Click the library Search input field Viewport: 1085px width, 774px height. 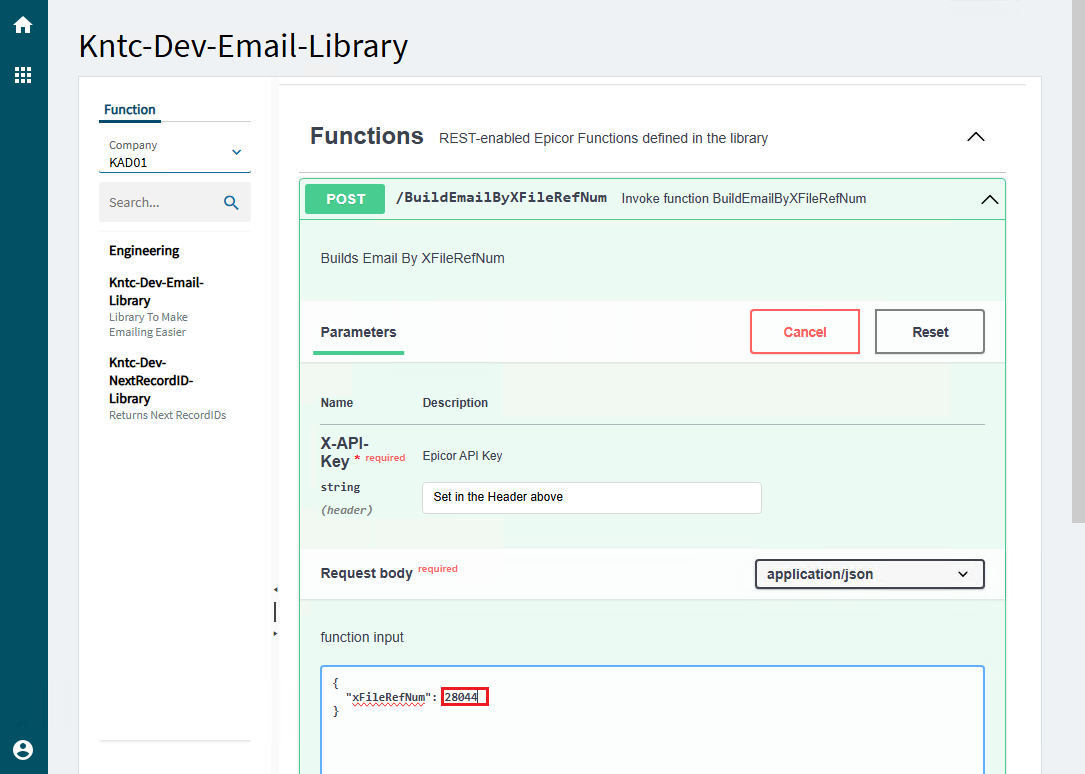pos(160,203)
